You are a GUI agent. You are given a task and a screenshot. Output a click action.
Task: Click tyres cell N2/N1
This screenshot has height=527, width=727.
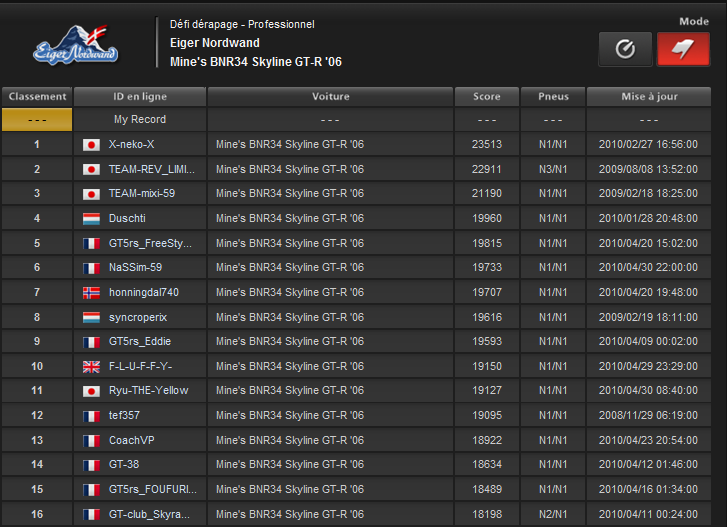tap(553, 514)
